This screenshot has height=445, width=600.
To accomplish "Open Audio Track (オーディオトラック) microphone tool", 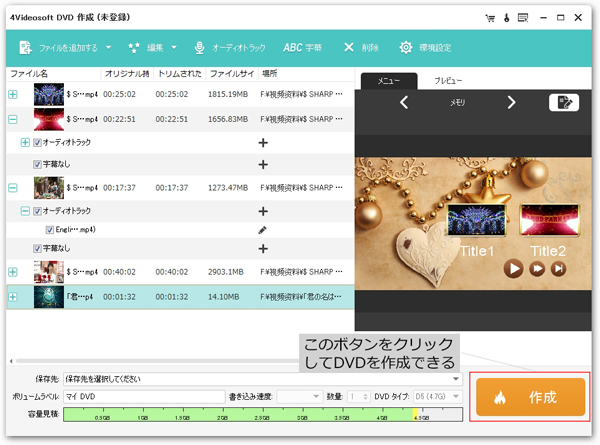I will (199, 47).
